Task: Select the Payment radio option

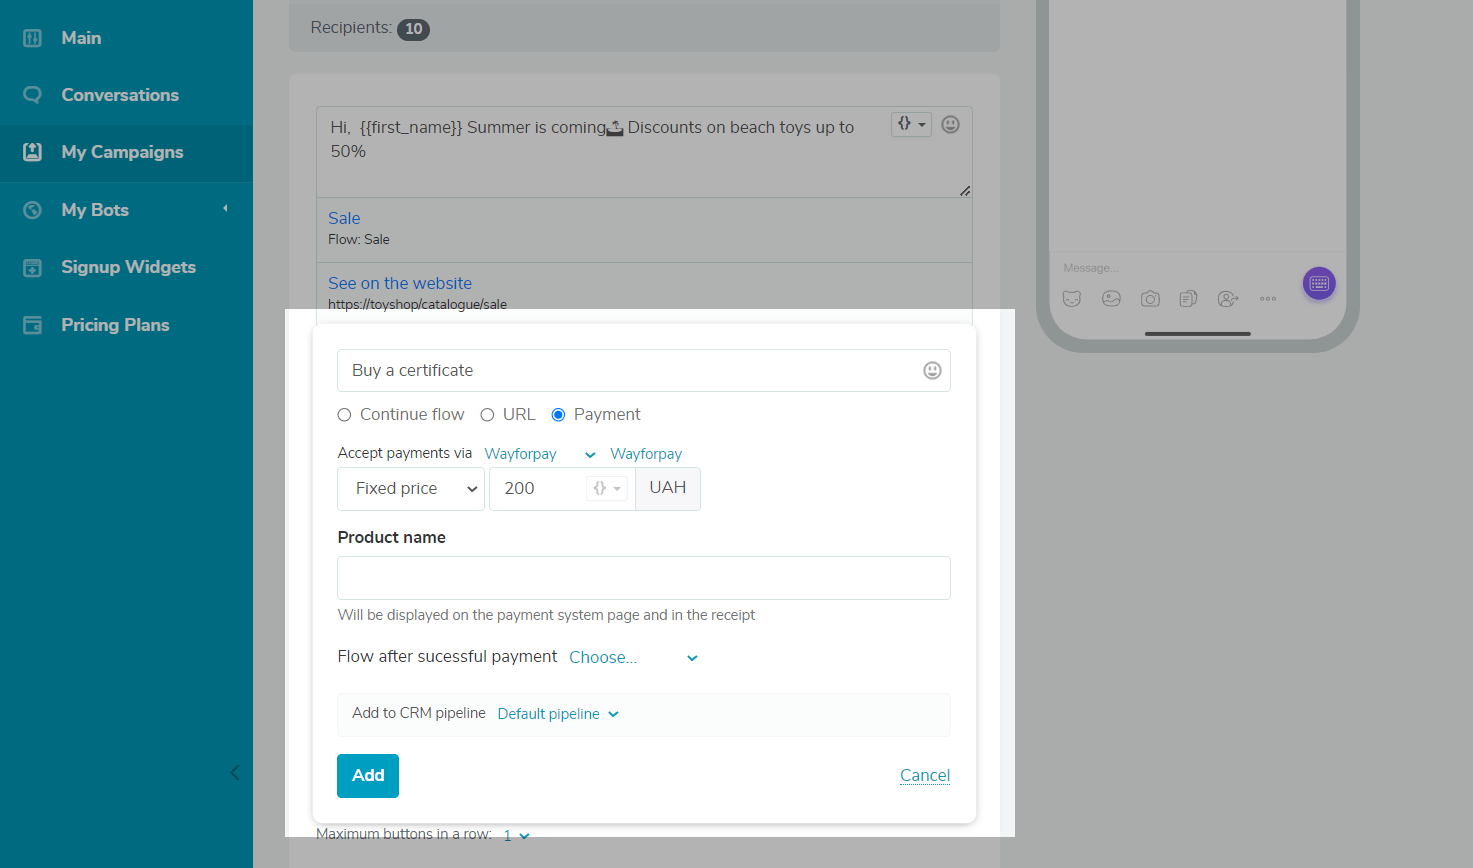Action: pos(559,415)
